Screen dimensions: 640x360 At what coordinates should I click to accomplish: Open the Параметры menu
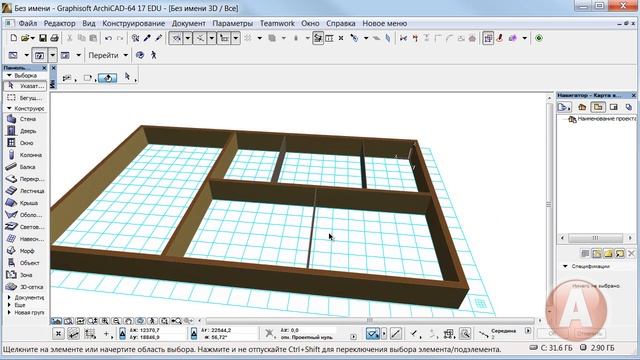[233, 23]
